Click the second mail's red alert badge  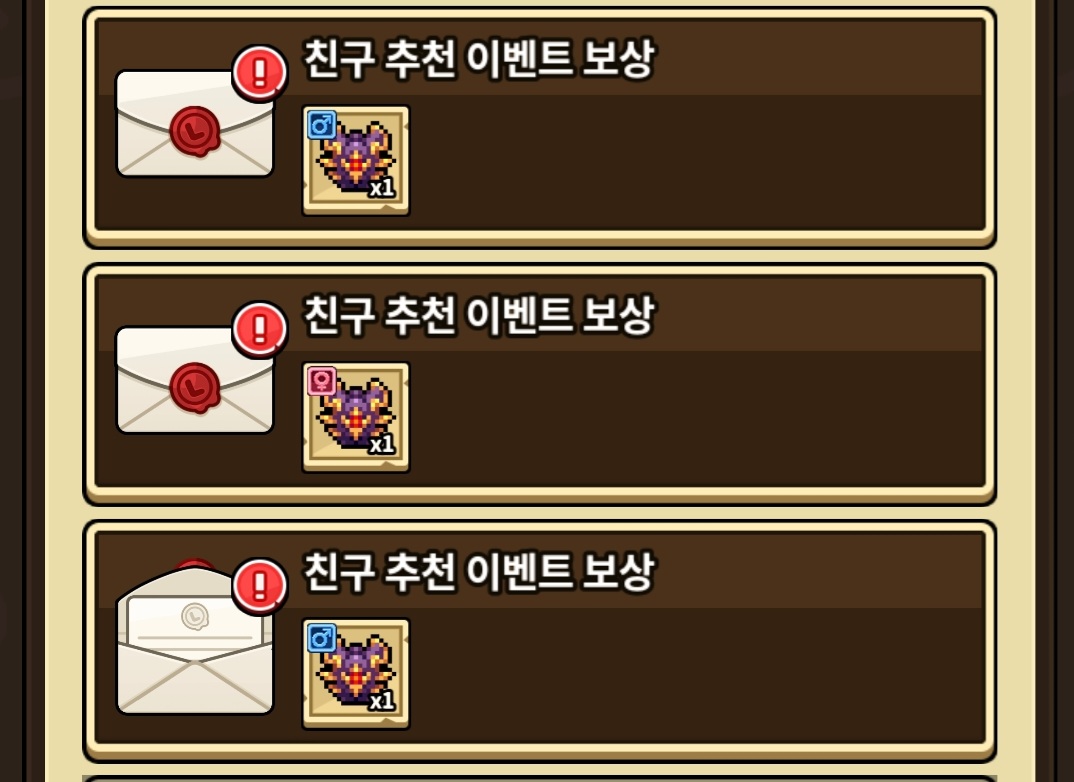click(260, 329)
